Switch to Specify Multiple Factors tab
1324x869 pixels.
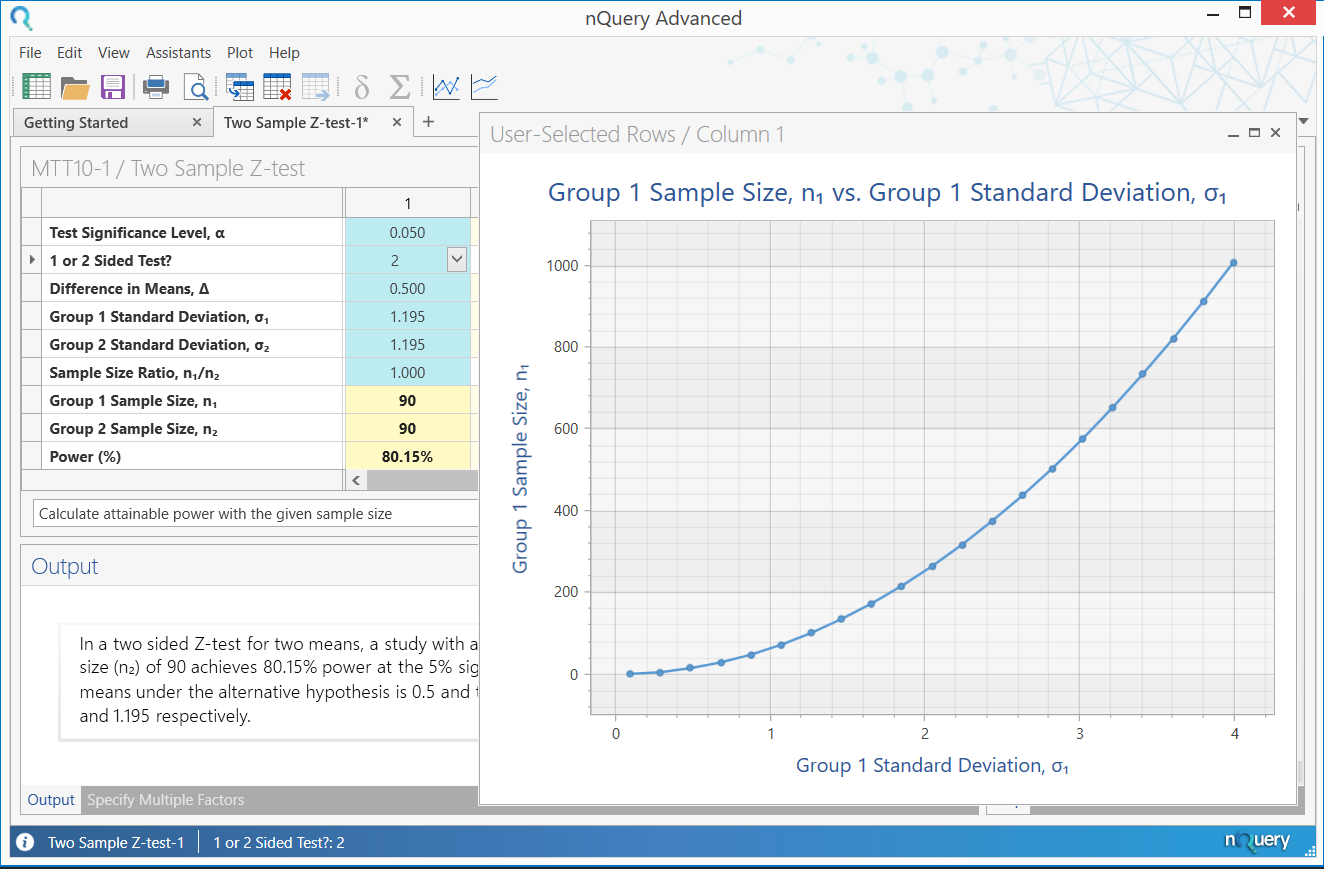coord(165,800)
